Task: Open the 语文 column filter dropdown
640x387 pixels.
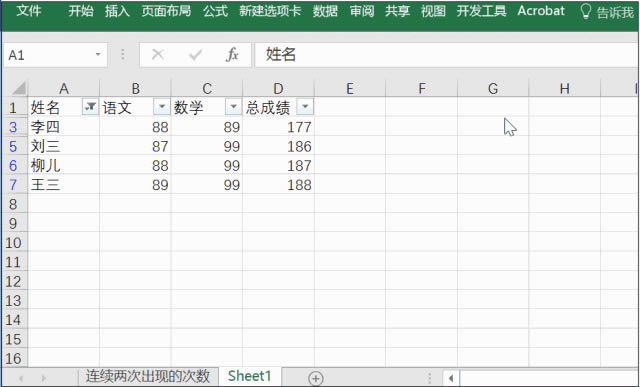Action: (162, 107)
